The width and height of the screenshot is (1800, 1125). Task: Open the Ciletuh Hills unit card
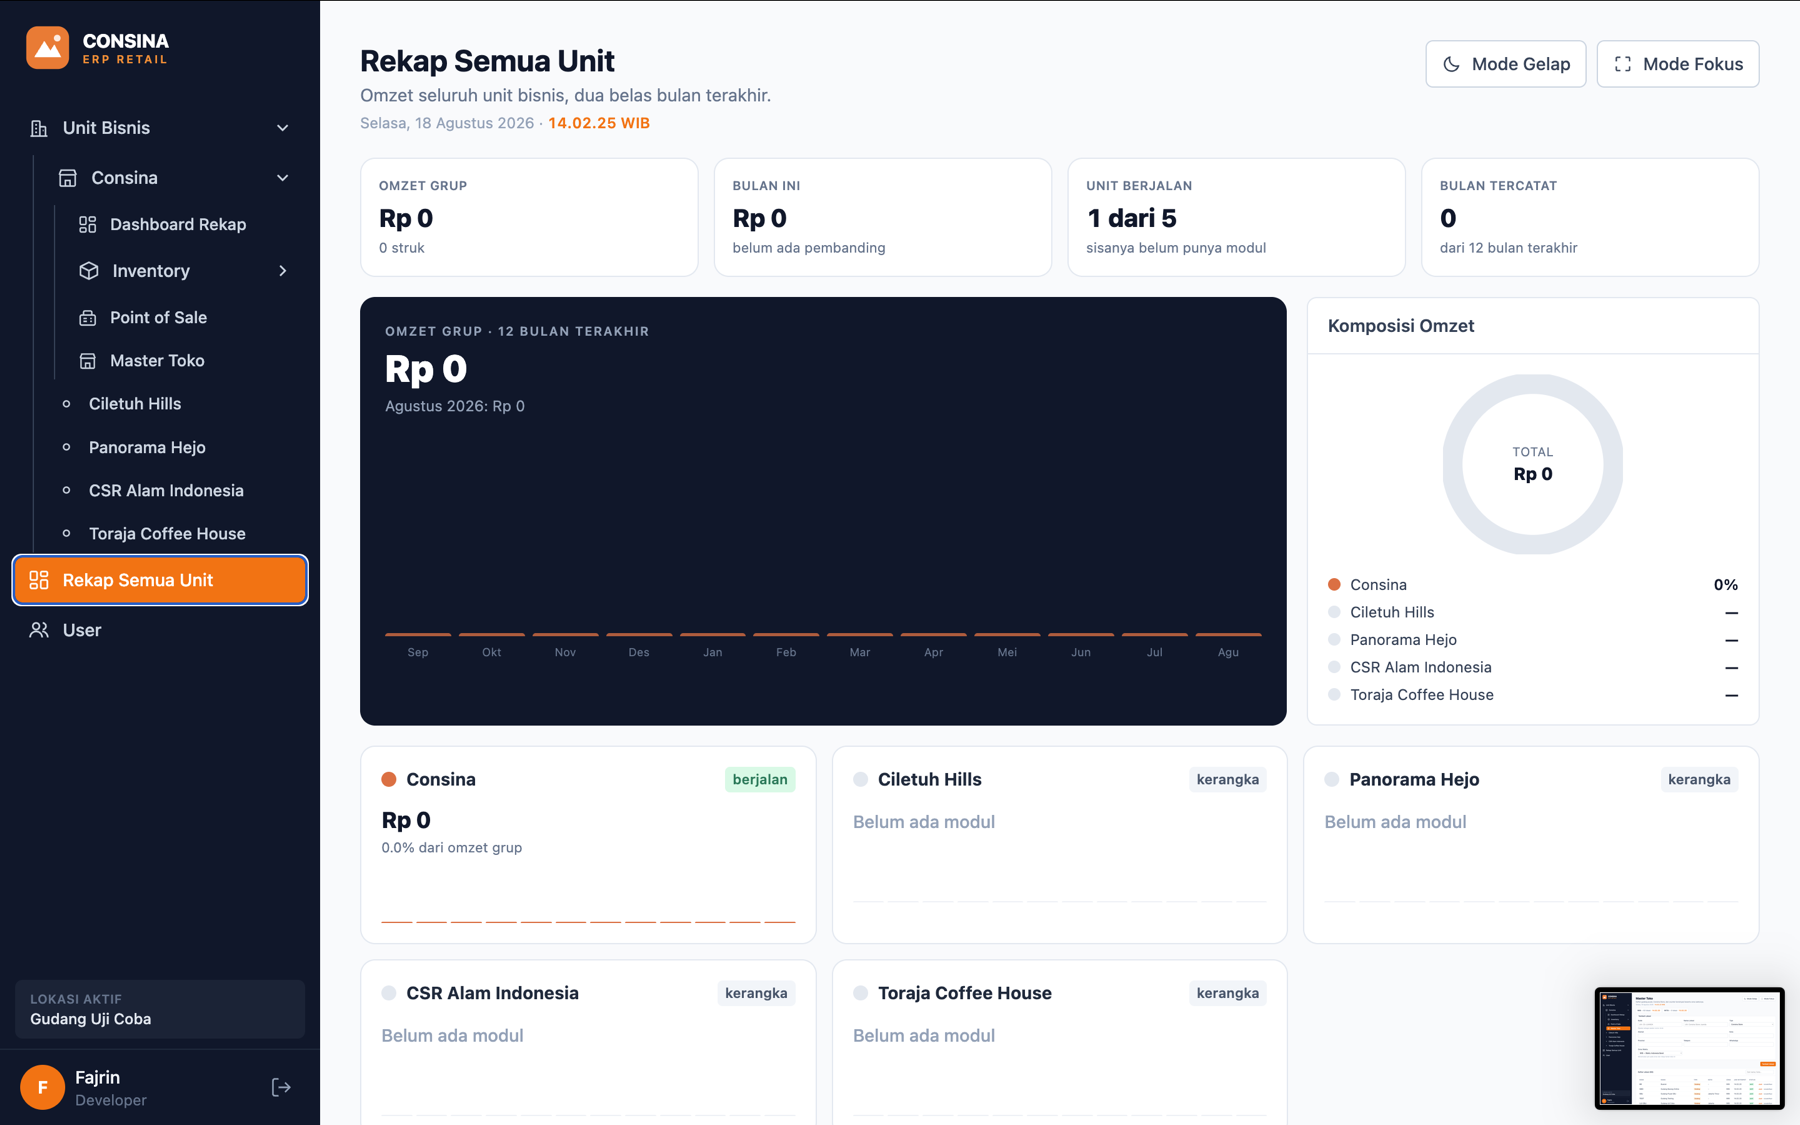pyautogui.click(x=1059, y=845)
